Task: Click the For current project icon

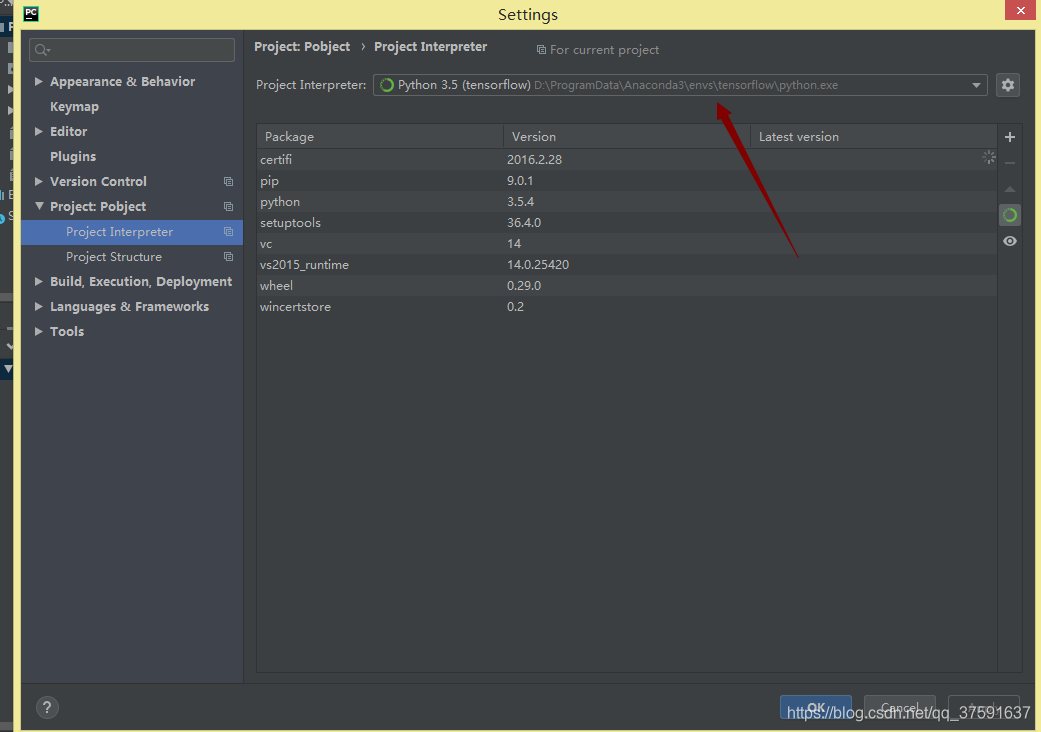Action: 541,50
